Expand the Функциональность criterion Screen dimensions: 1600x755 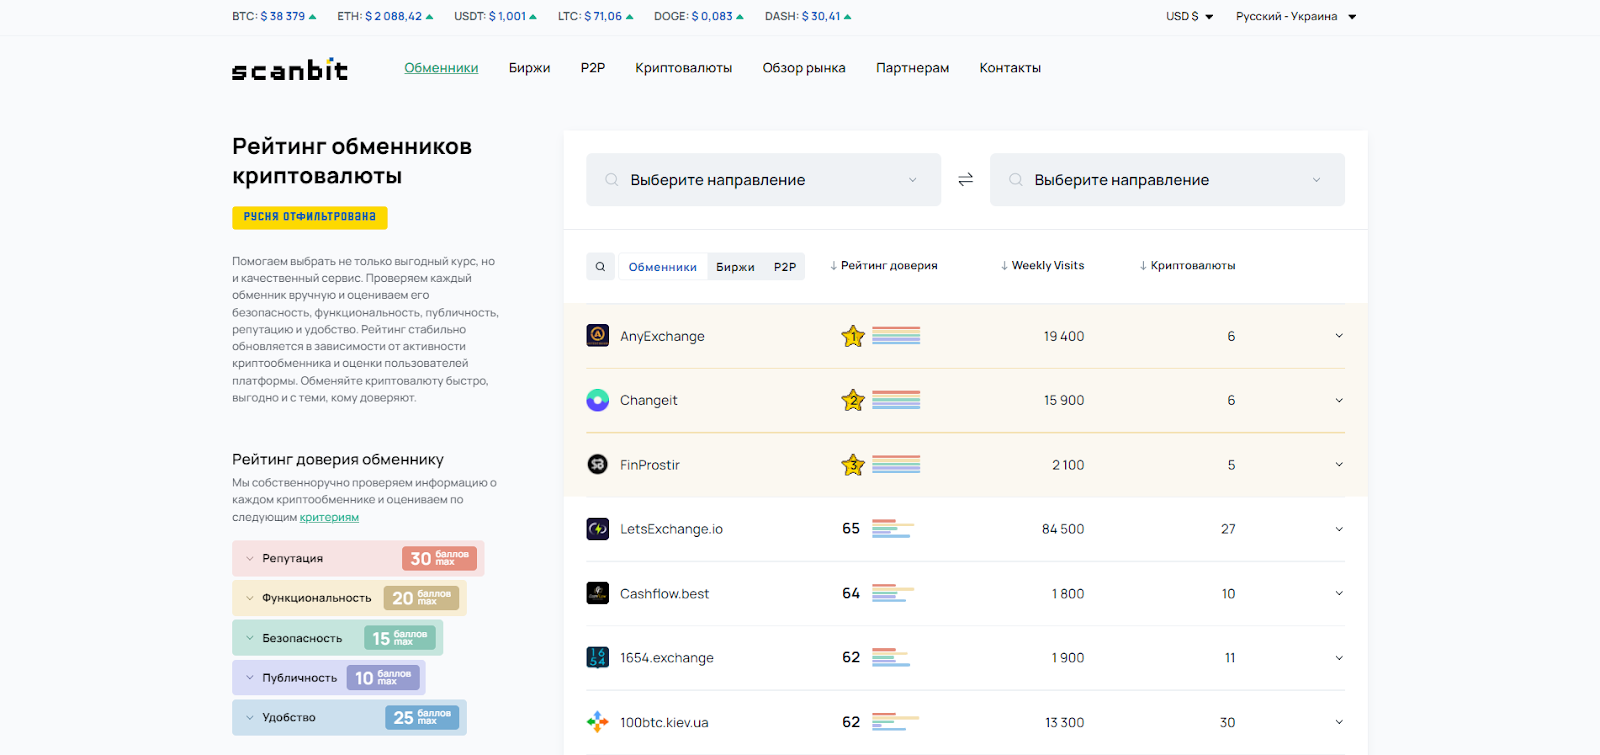[349, 598]
